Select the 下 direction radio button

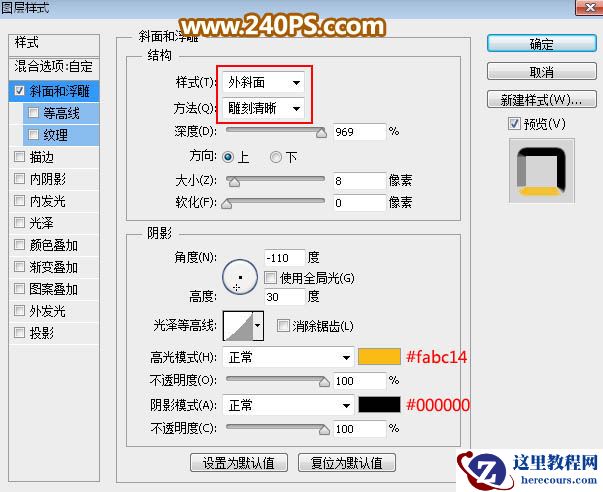(275, 157)
